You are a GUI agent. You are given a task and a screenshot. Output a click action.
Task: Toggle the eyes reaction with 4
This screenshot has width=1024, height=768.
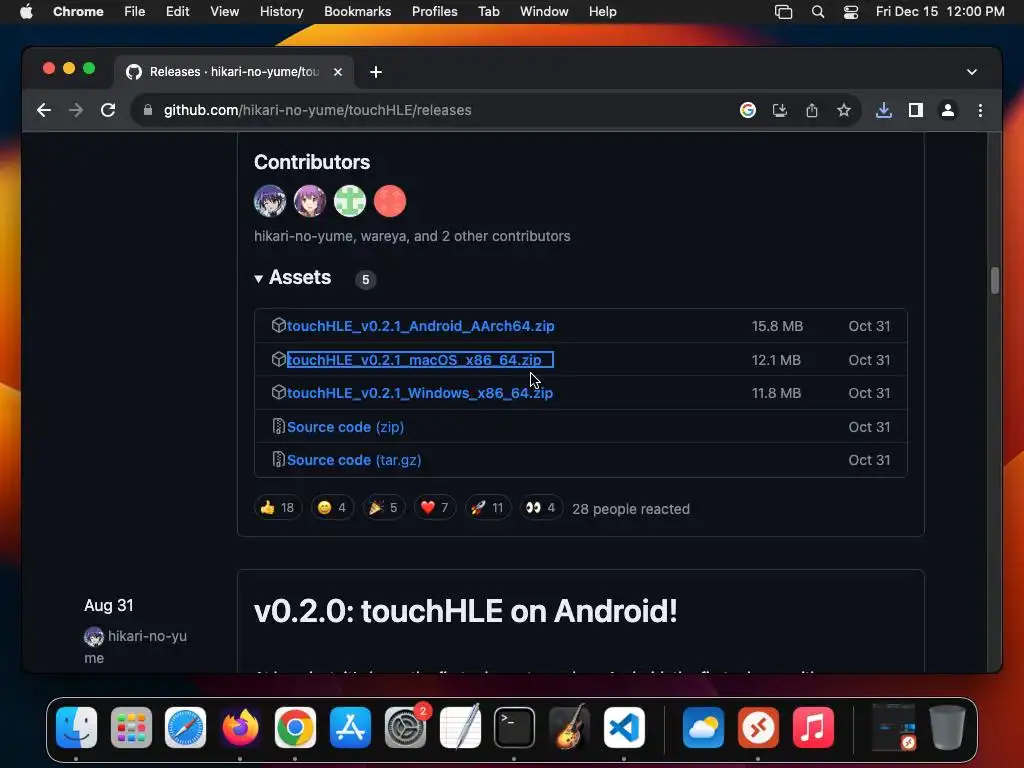[541, 507]
